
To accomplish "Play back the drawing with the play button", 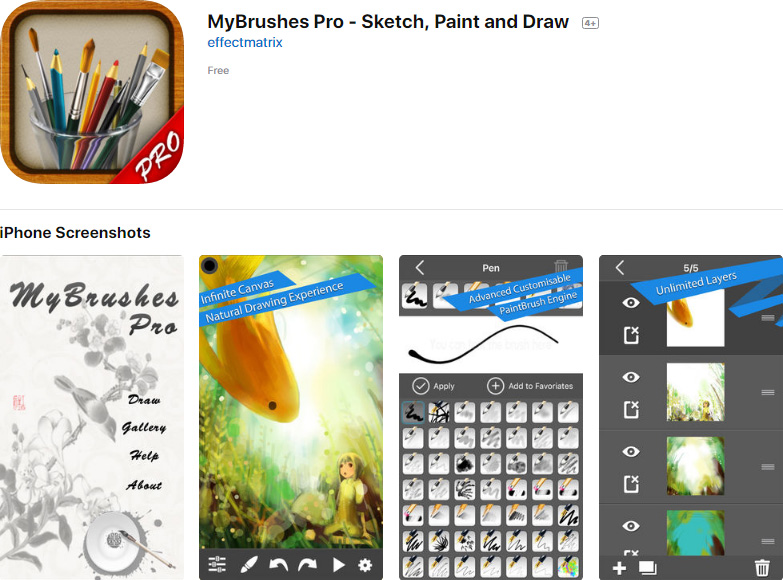I will pyautogui.click(x=338, y=565).
